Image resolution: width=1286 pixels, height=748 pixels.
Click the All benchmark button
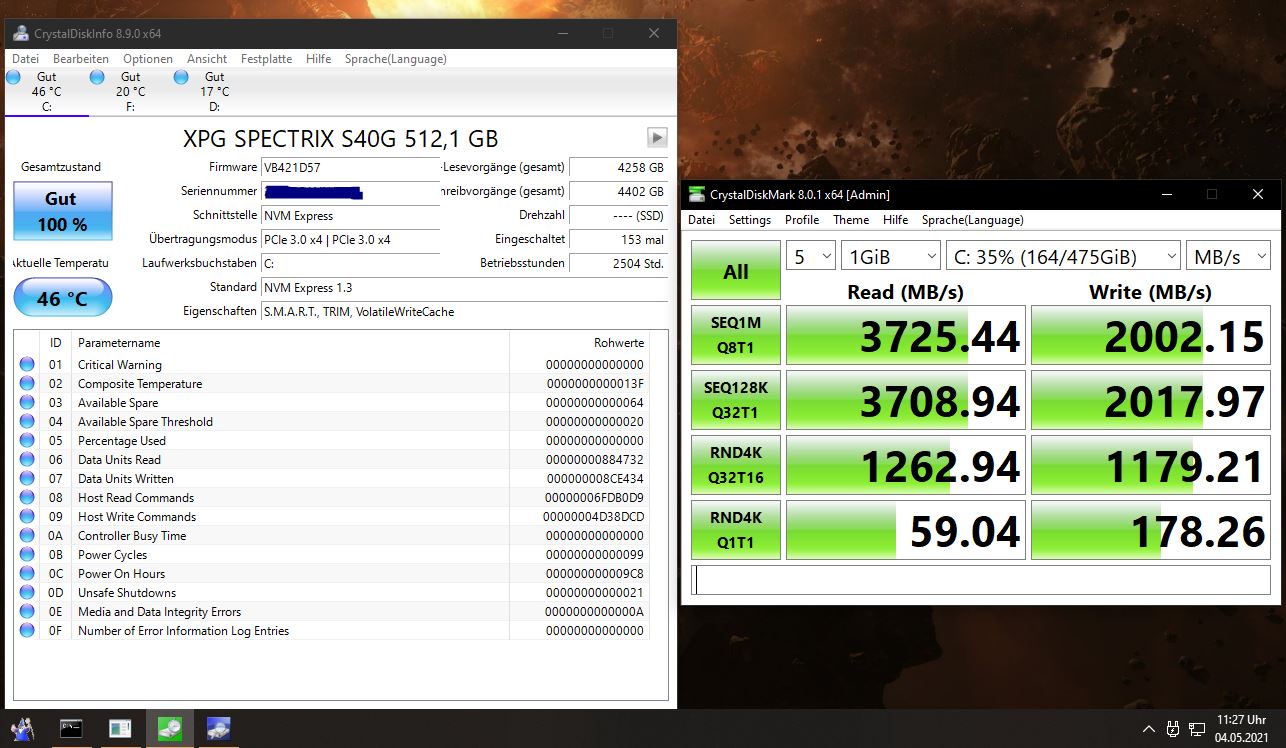(x=736, y=271)
